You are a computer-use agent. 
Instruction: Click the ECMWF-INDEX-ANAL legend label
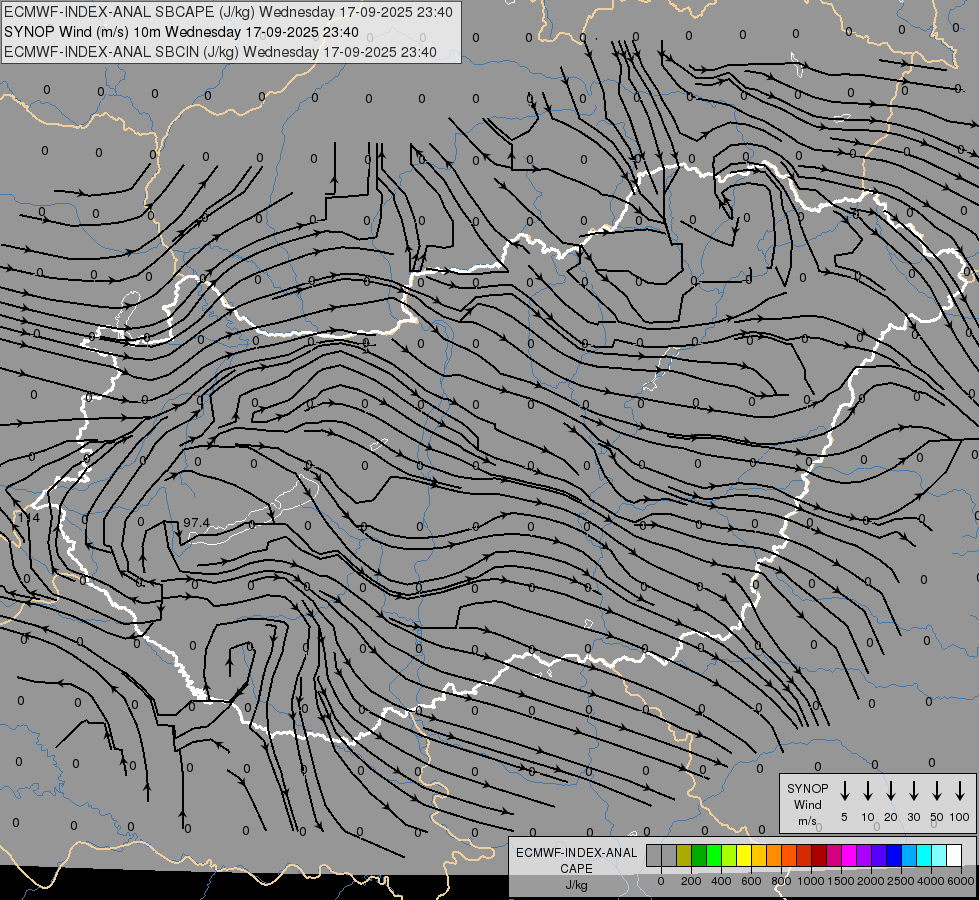(x=576, y=853)
